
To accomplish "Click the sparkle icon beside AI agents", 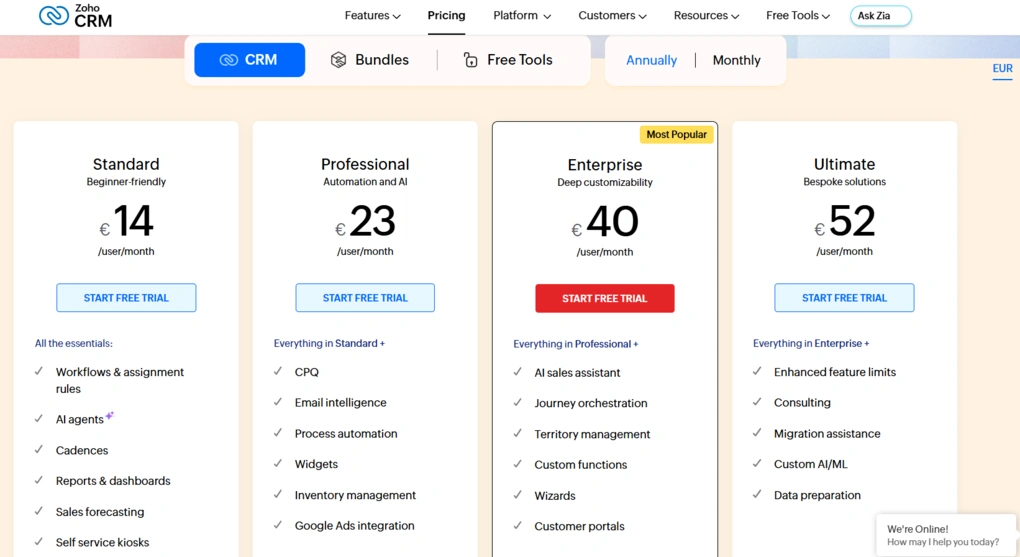I will [110, 415].
